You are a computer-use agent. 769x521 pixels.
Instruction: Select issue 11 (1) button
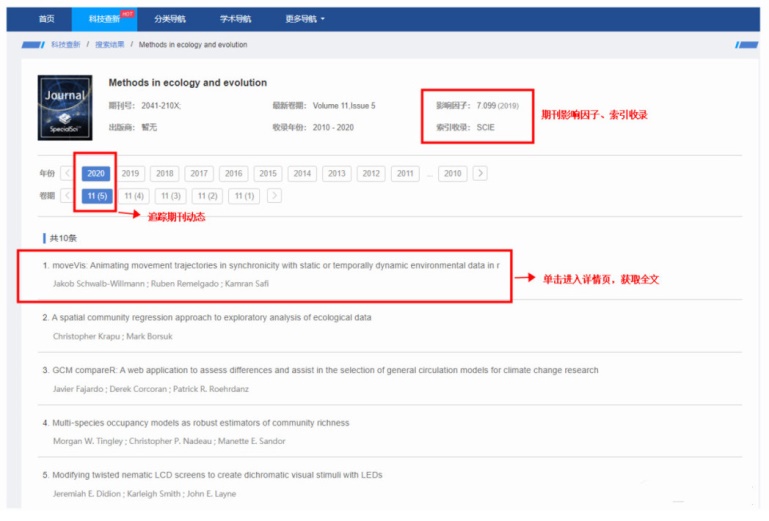tap(244, 196)
